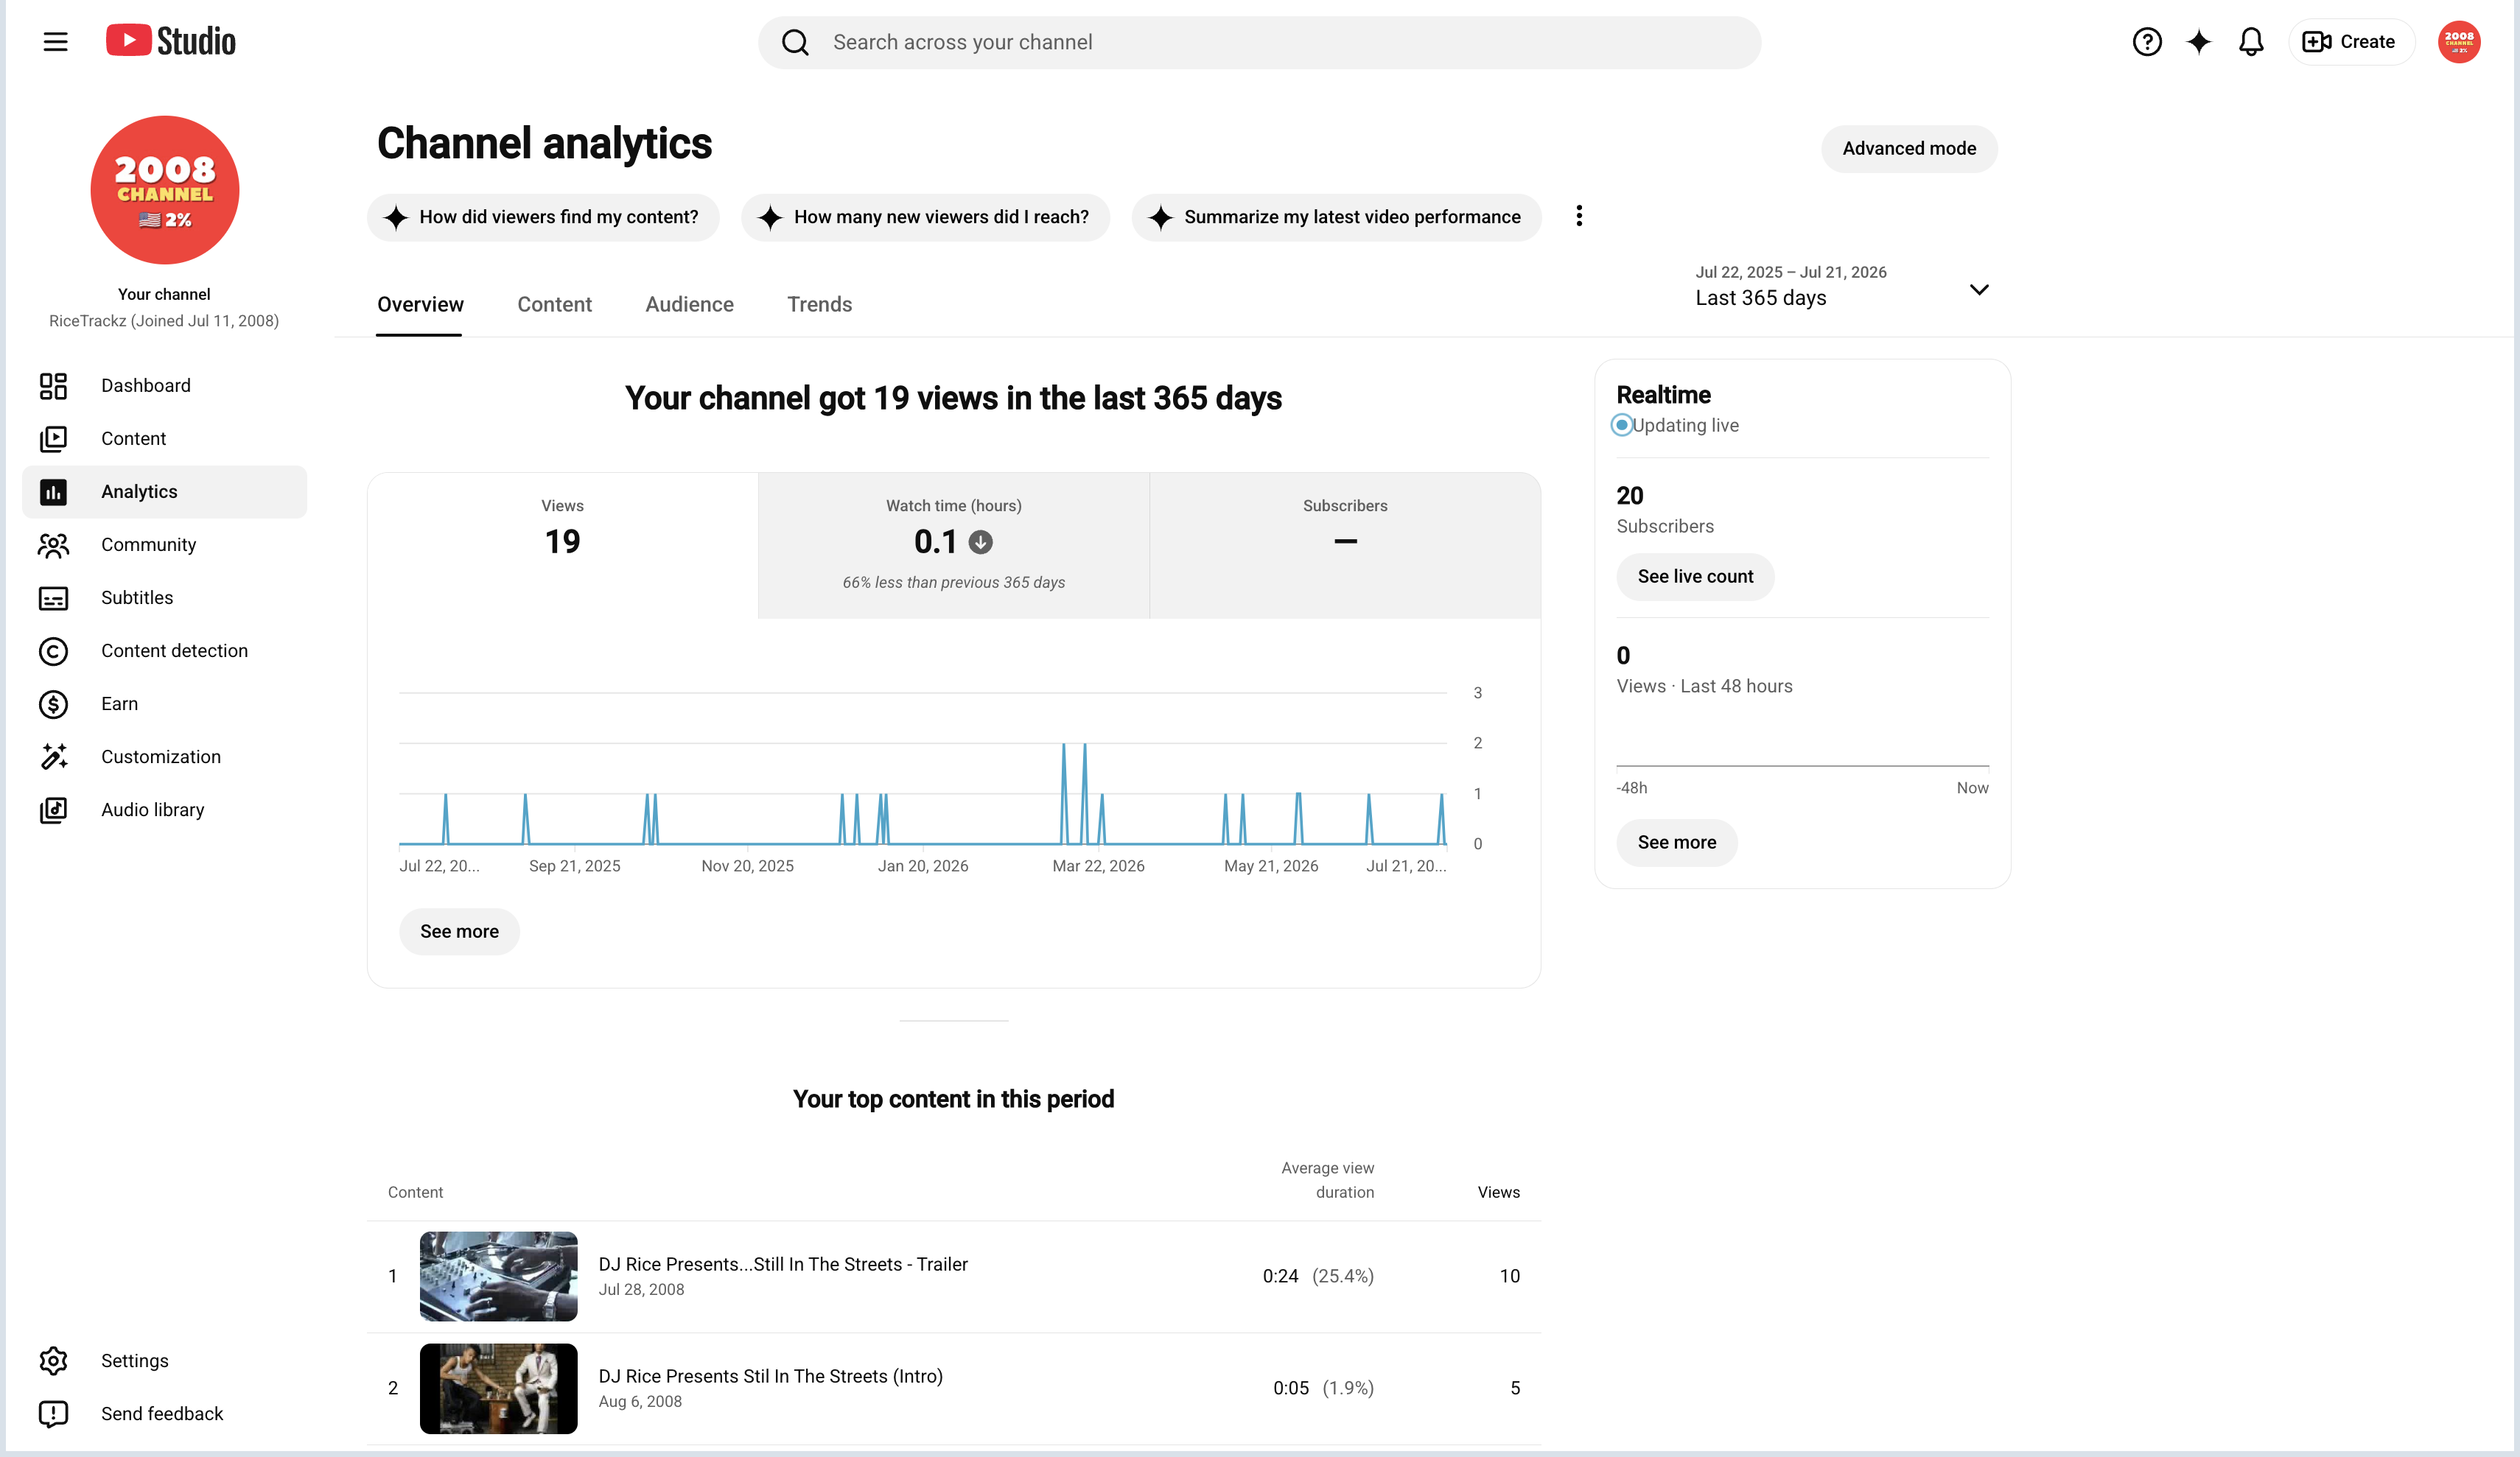Click the Your channel label under avatar
This screenshot has width=2520, height=1457.
(x=164, y=294)
